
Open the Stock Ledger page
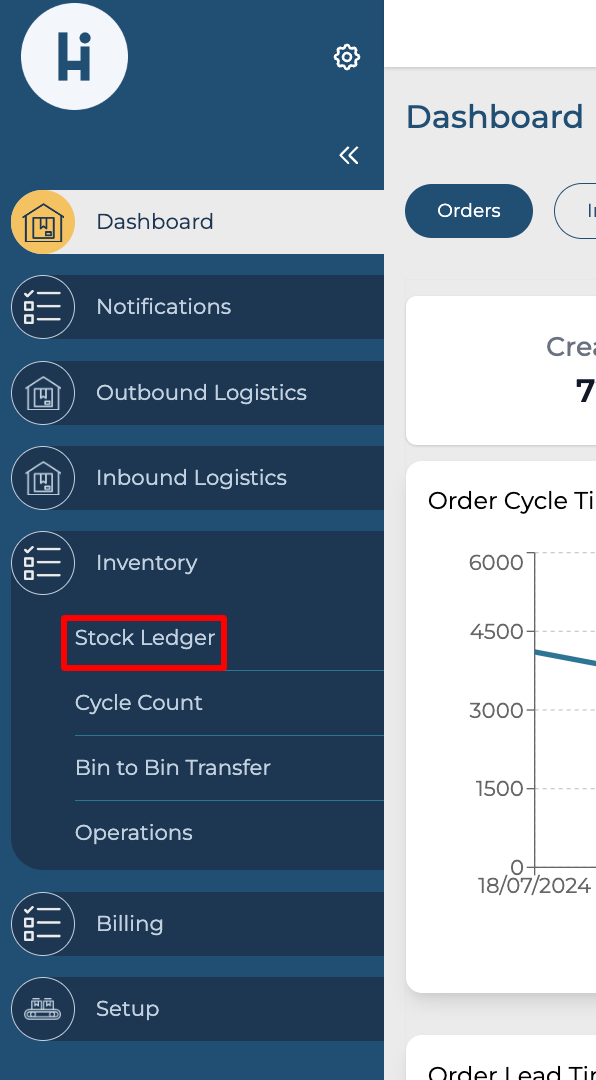(144, 638)
